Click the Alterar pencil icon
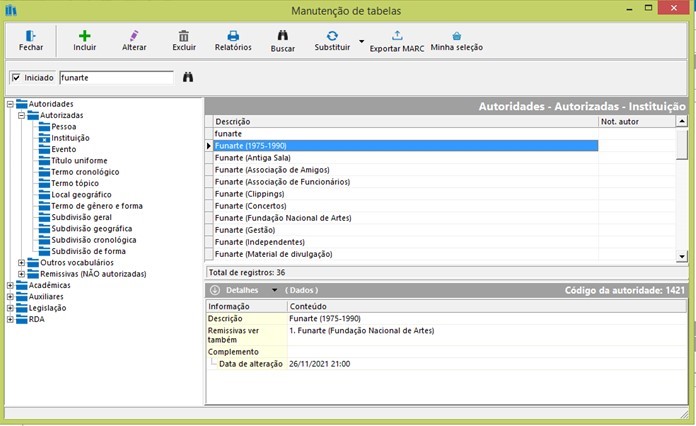The height and width of the screenshot is (426, 696). [134, 35]
